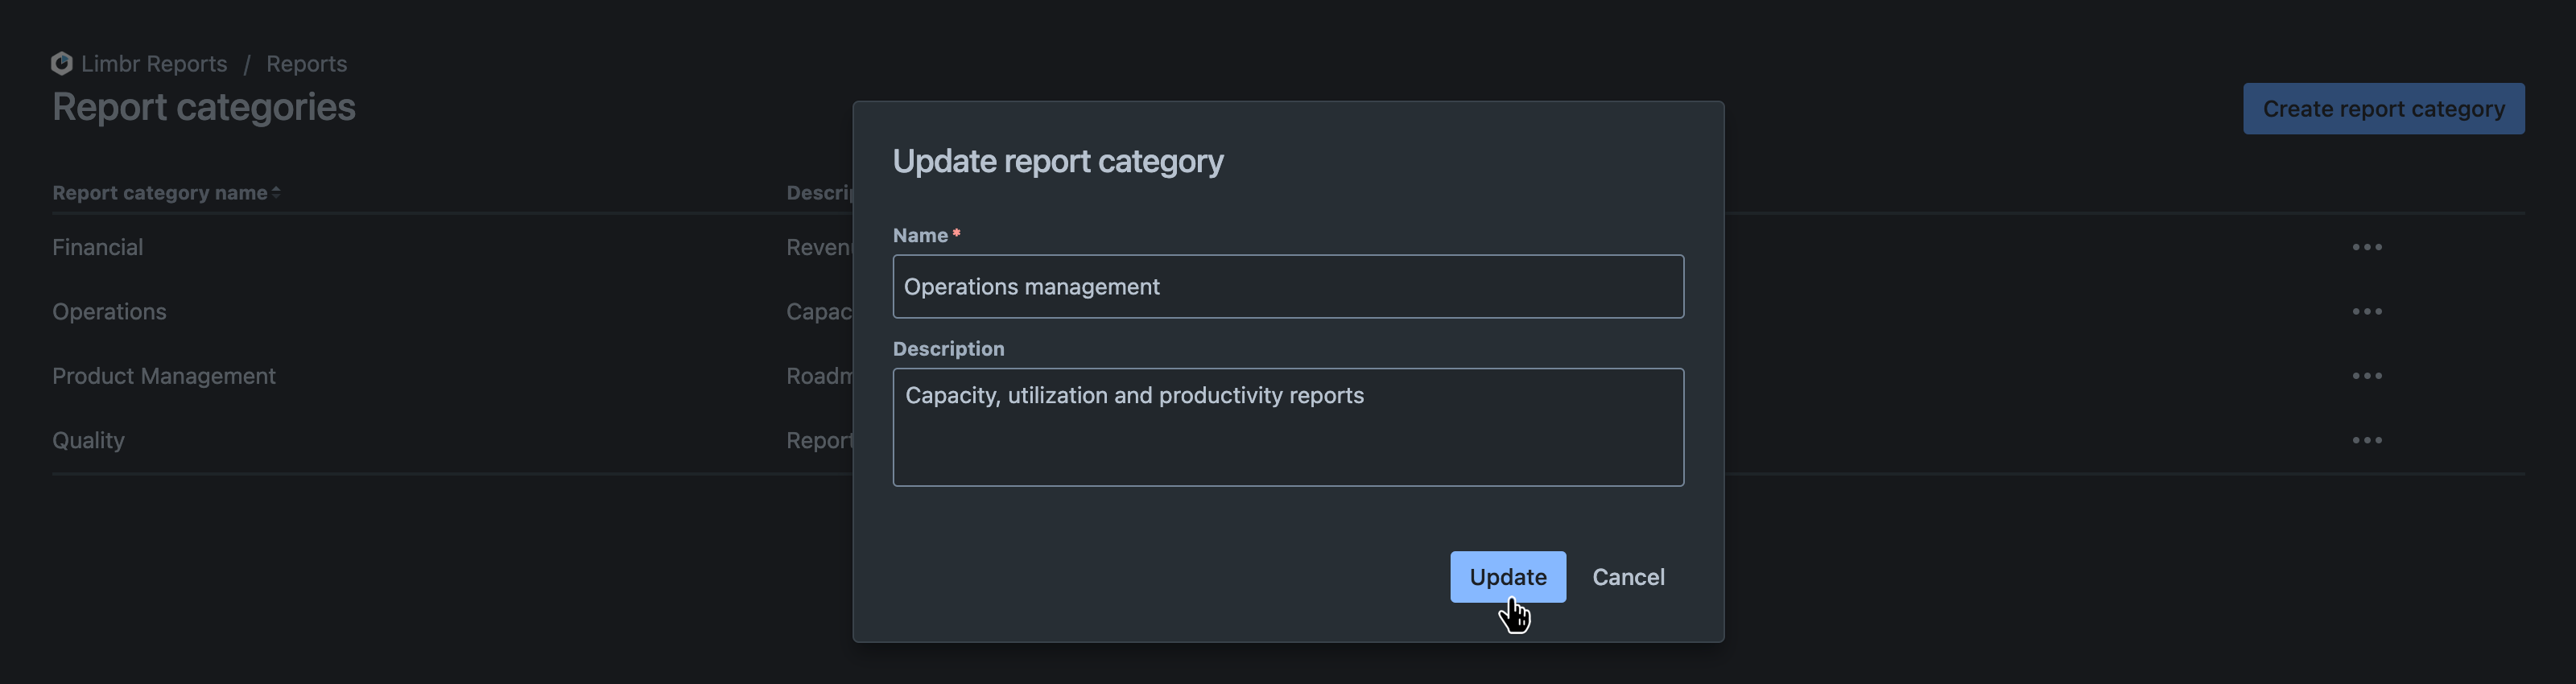Click the Update report category dialog title
The width and height of the screenshot is (2576, 684).
[1057, 161]
